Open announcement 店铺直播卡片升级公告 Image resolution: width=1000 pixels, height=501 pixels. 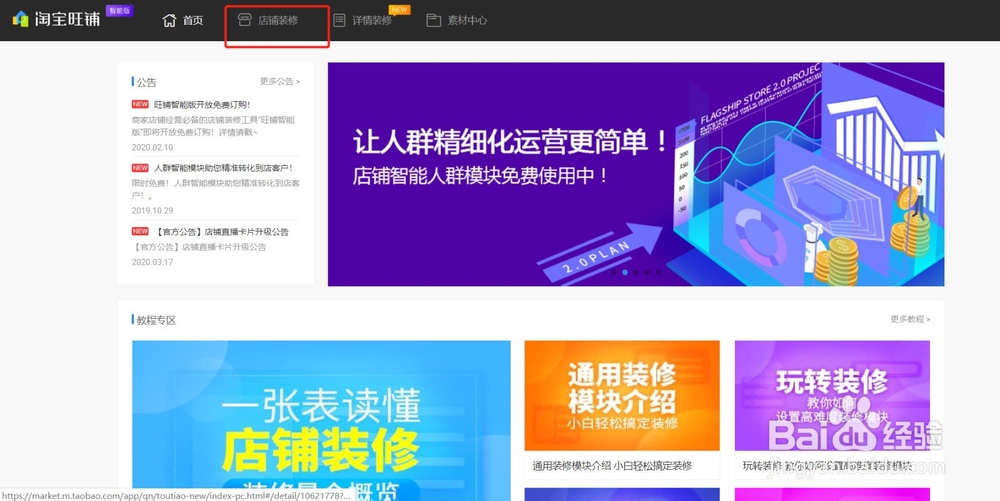coord(221,231)
